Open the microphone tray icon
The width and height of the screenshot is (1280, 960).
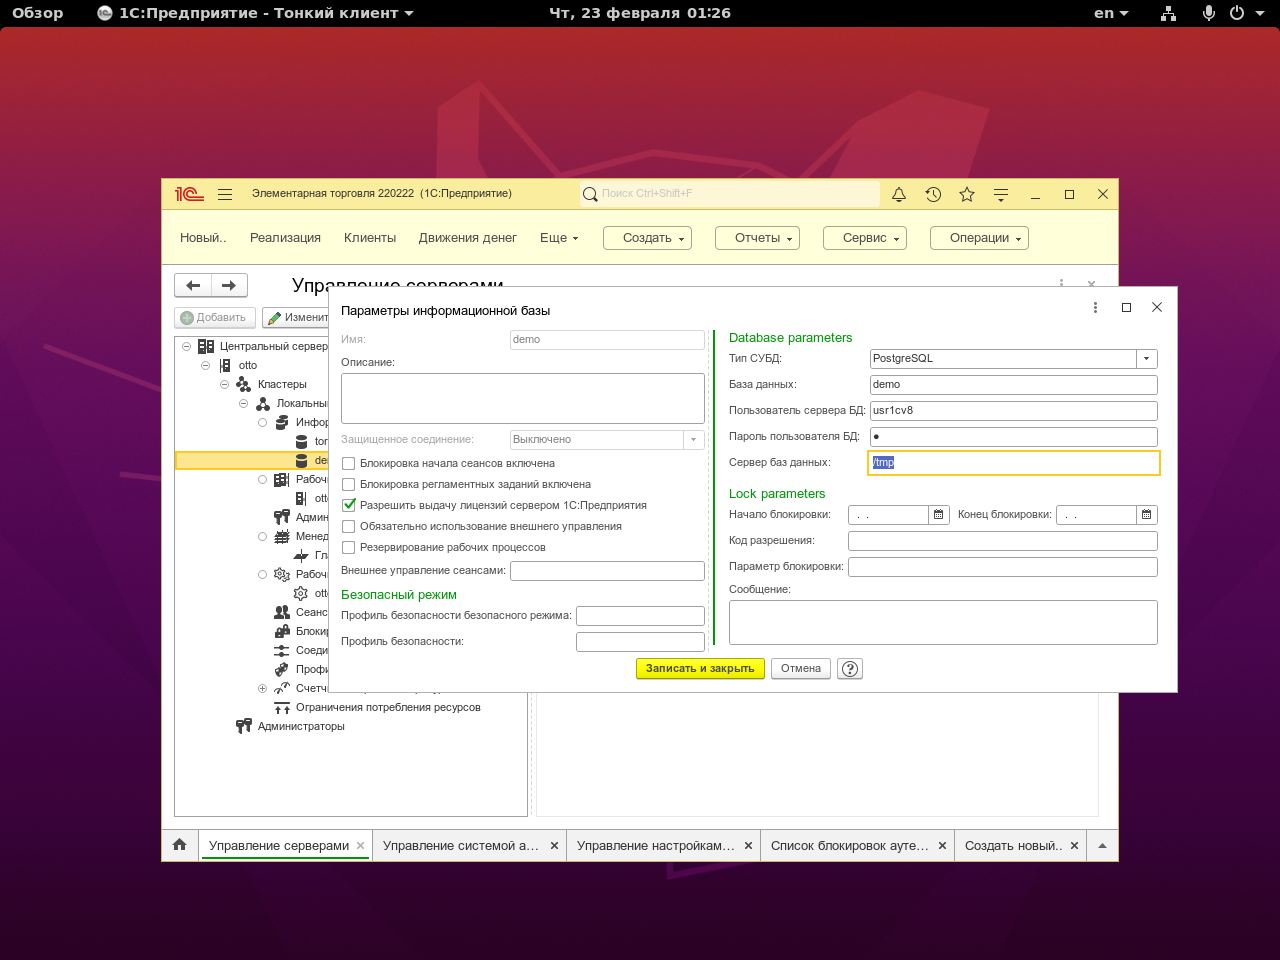(x=1209, y=13)
